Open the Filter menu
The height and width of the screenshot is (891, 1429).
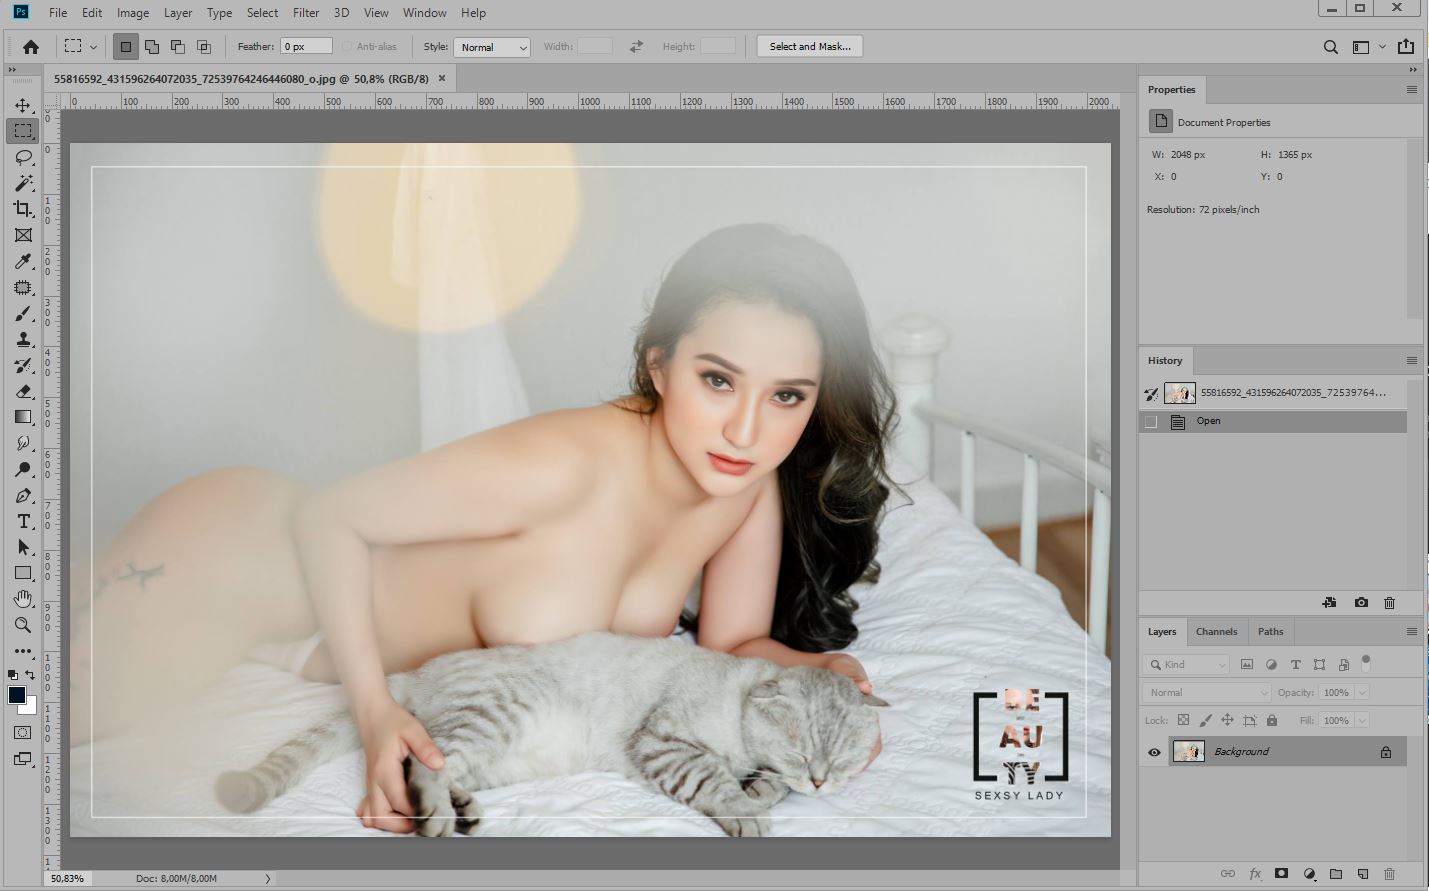click(x=305, y=13)
